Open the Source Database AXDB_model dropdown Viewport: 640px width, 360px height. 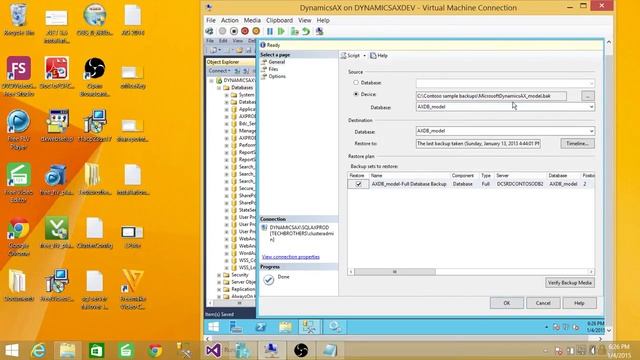tap(591, 107)
